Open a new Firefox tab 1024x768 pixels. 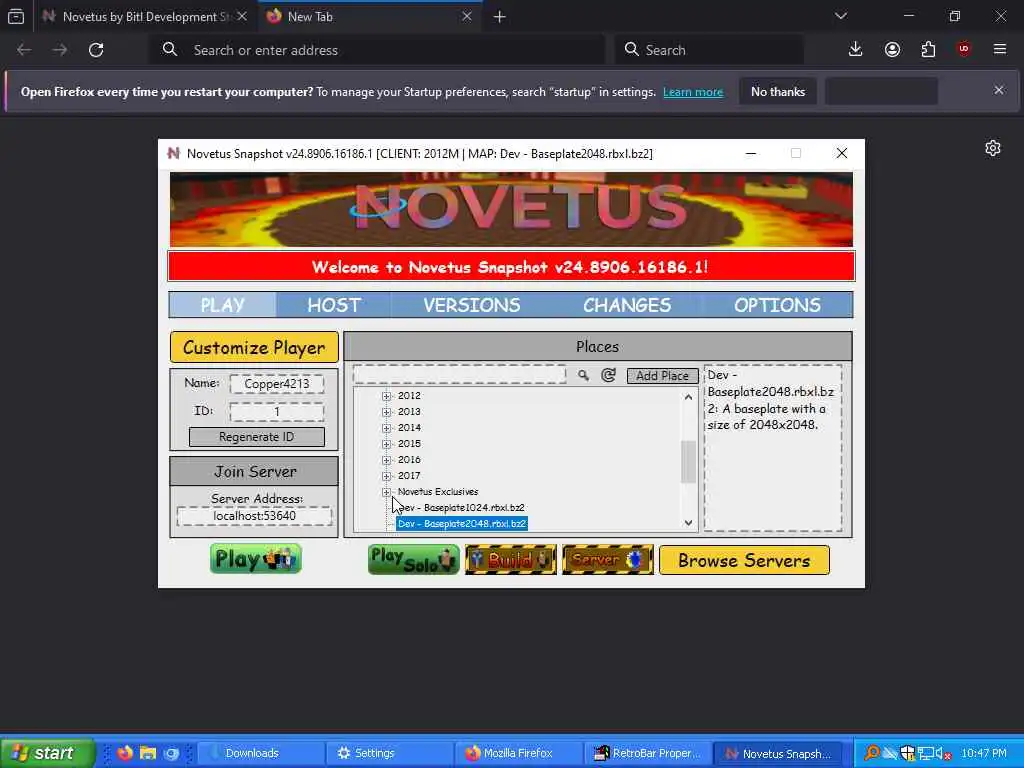coord(500,17)
